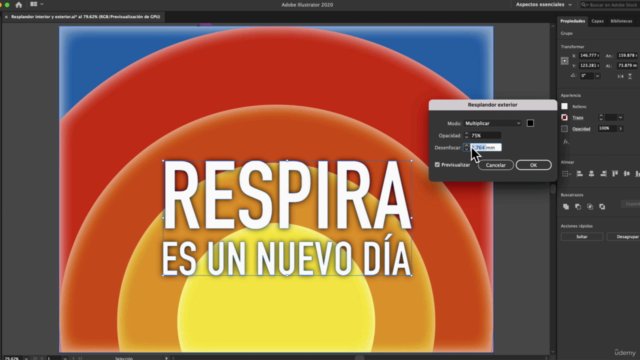Click the flip horizontal icon in Transformar
This screenshot has height=360, width=640.
pos(620,76)
